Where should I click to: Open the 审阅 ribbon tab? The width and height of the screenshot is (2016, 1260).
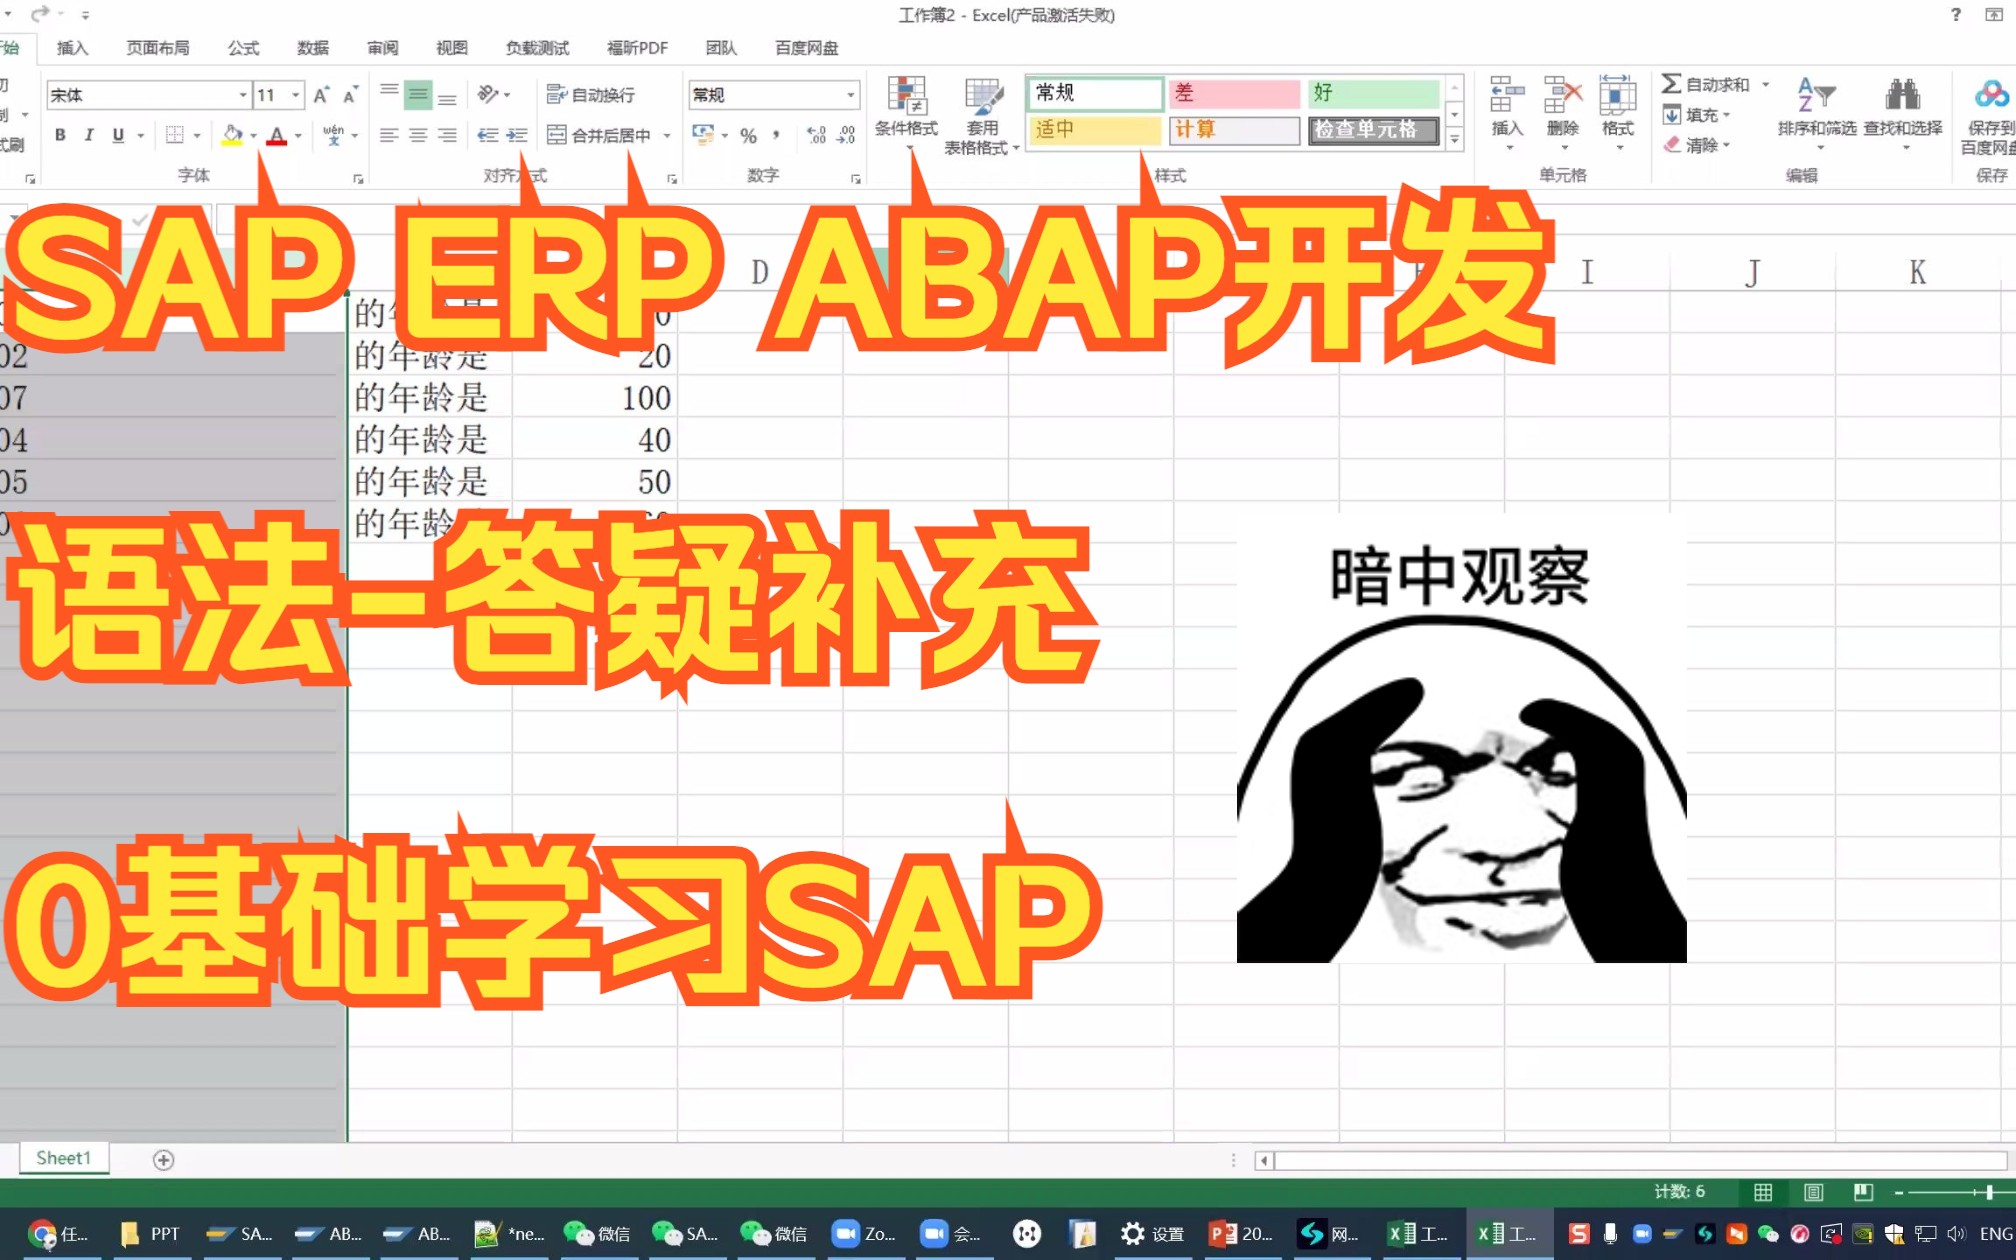pos(383,48)
